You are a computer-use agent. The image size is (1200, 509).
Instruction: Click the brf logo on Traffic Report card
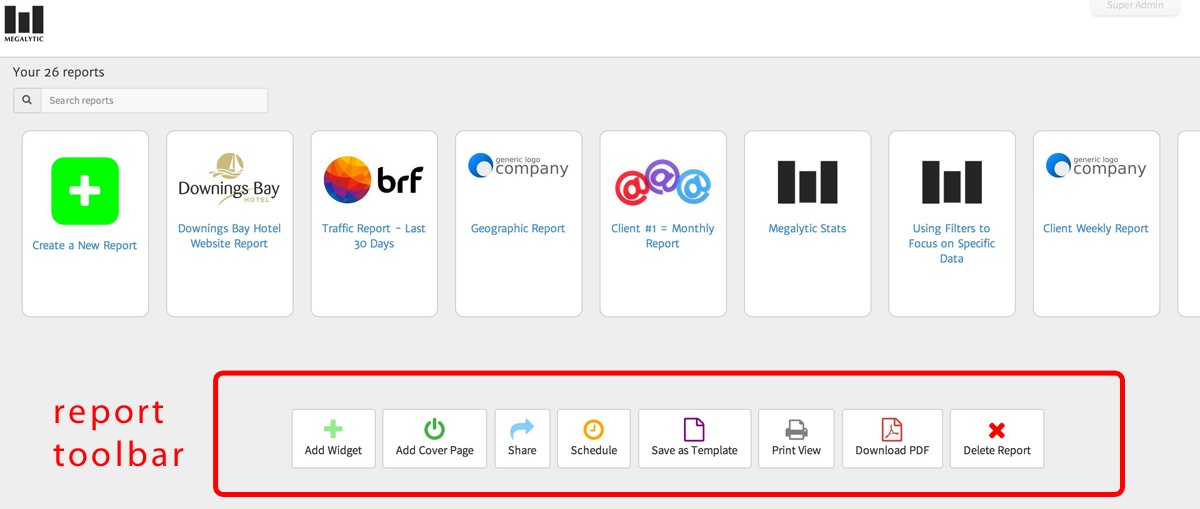pyautogui.click(x=374, y=180)
